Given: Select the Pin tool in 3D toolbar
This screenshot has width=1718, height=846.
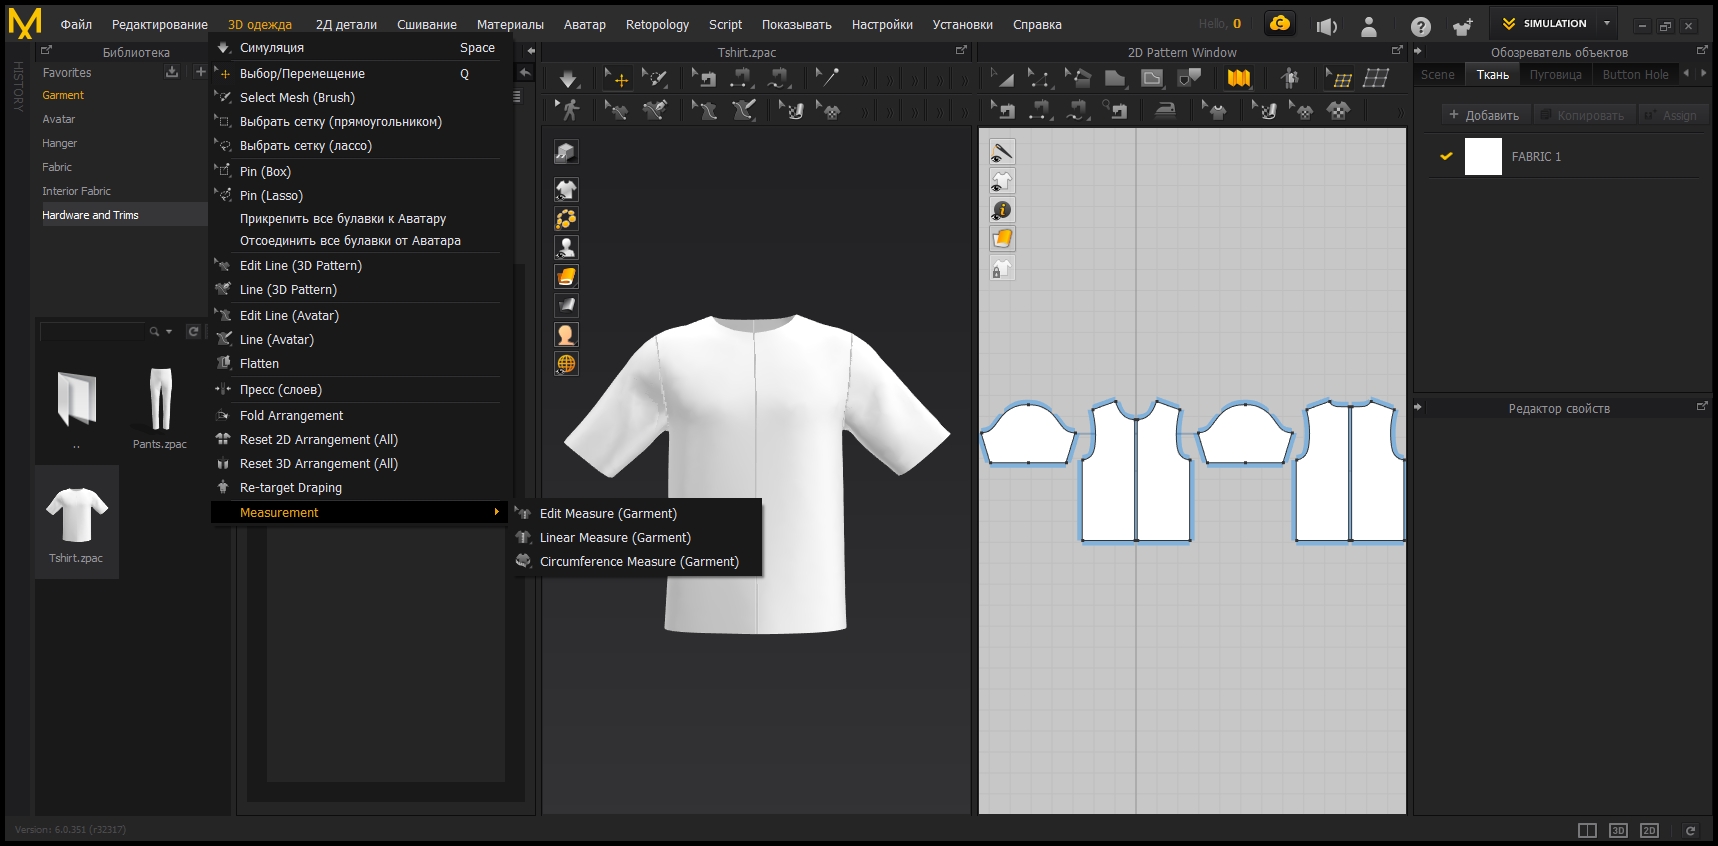Looking at the screenshot, I should tap(828, 77).
